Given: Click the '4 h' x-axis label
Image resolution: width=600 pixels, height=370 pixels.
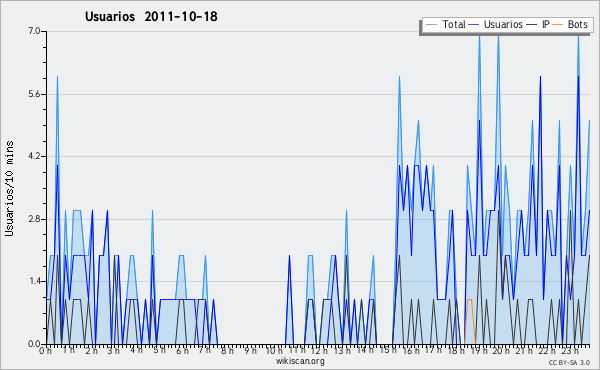Looking at the screenshot, I should pos(137,350).
